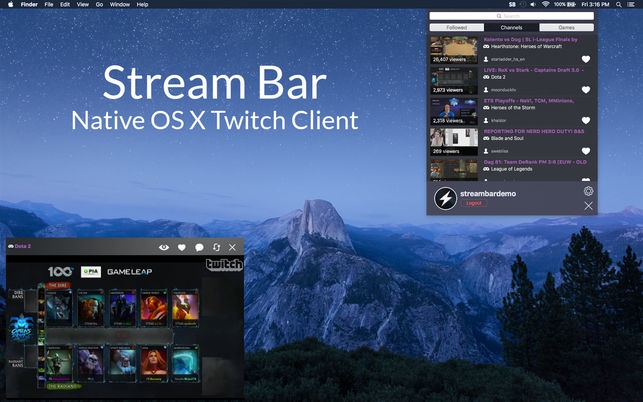Open Notification Center list icon
The width and height of the screenshot is (643, 402).
point(631,5)
